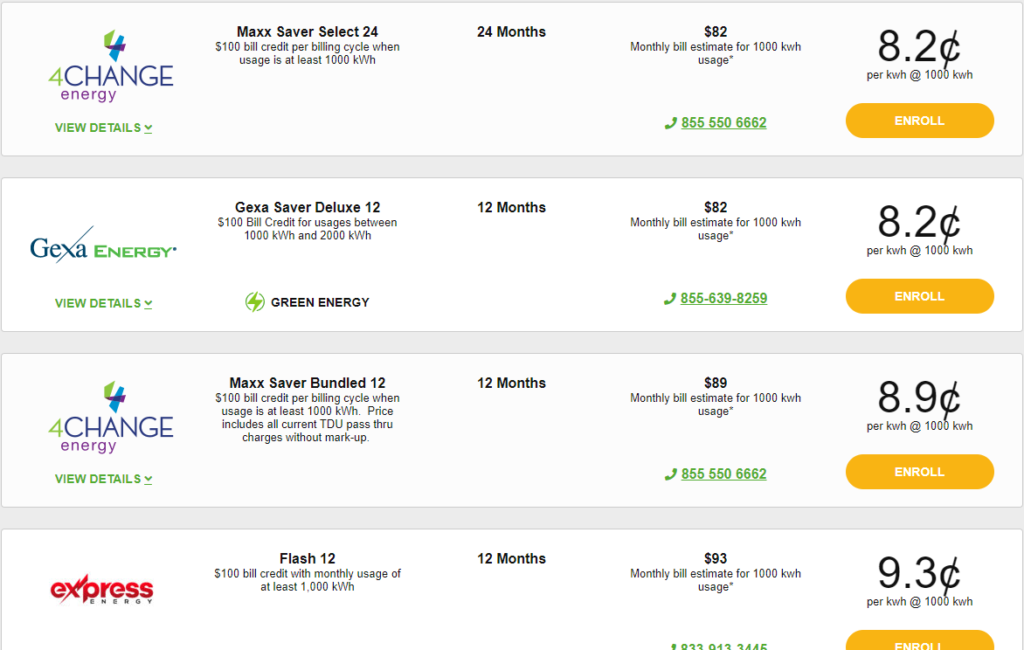Viewport: 1024px width, 650px height.
Task: Click the phone icon next to 855-639-8259
Action: pyautogui.click(x=669, y=299)
